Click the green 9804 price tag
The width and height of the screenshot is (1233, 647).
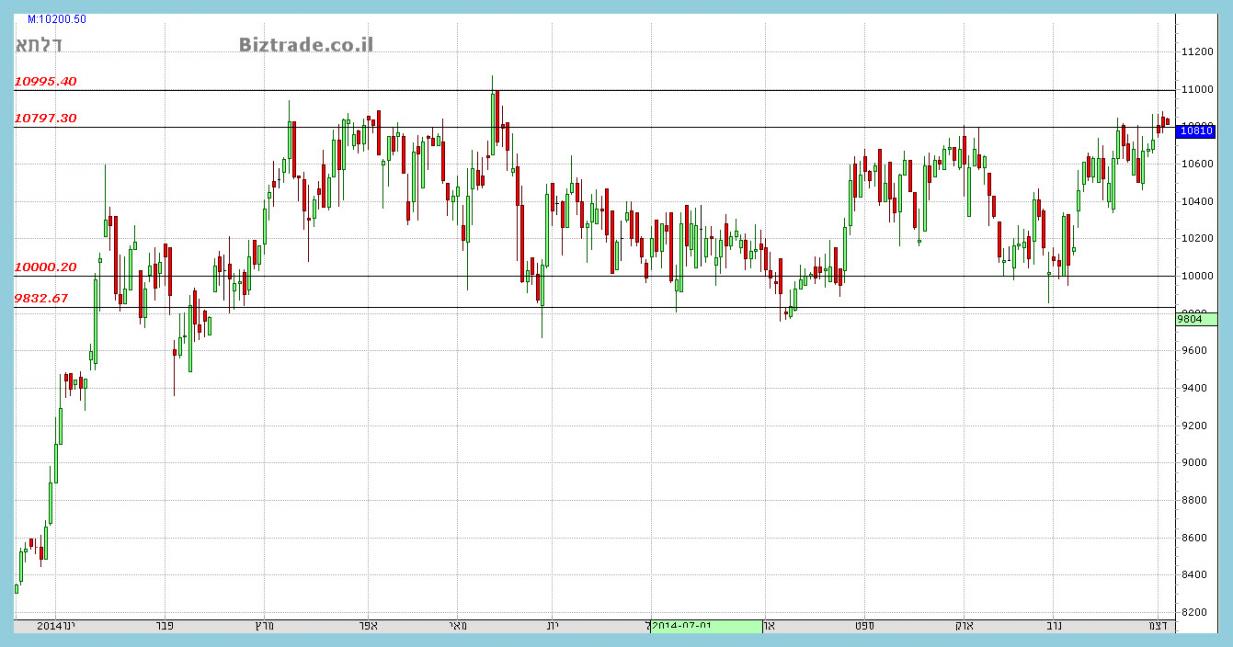click(x=1196, y=319)
